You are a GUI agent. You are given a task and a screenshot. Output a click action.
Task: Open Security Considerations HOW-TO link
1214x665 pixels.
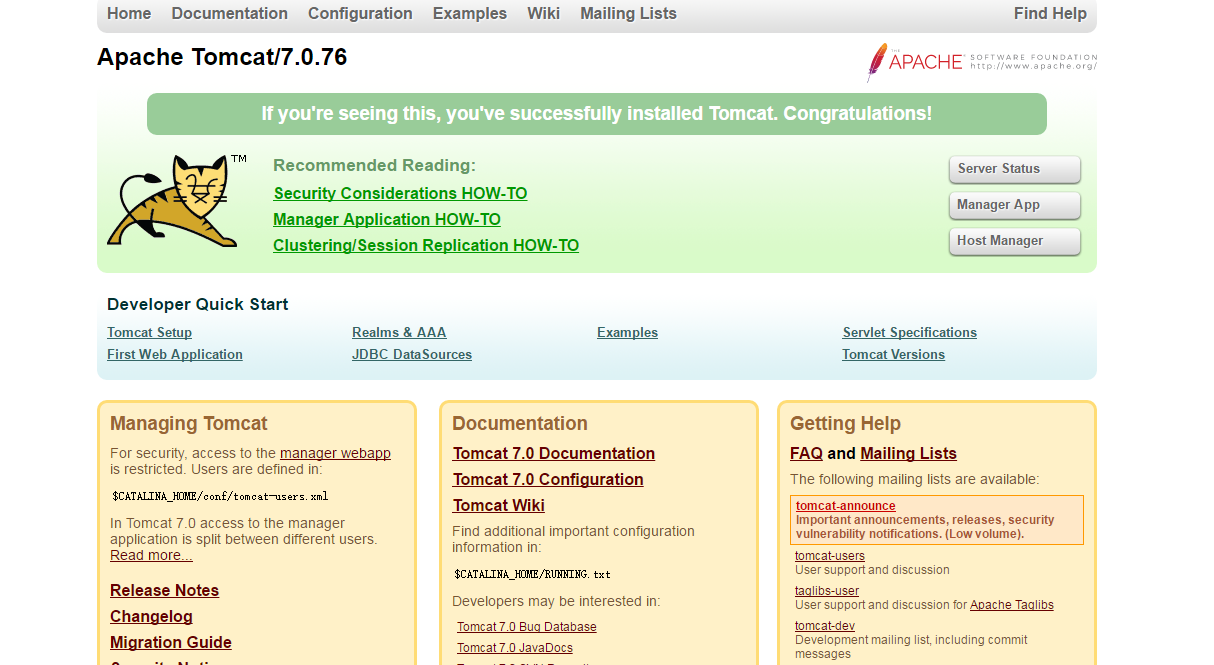(400, 194)
